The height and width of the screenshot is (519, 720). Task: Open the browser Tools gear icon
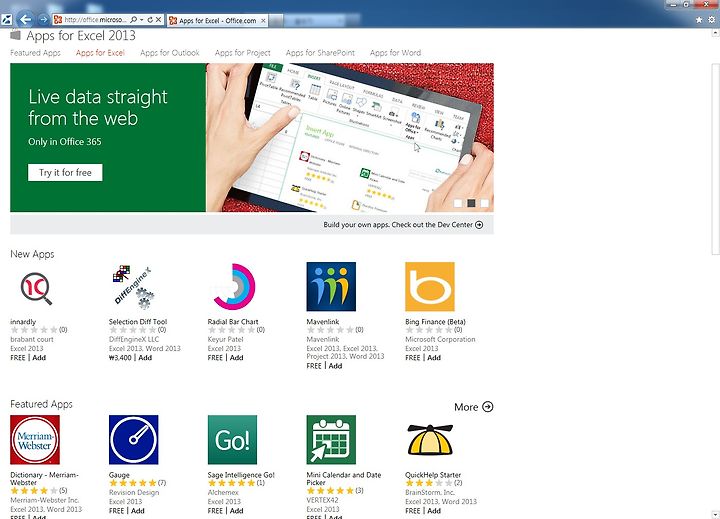tap(711, 20)
